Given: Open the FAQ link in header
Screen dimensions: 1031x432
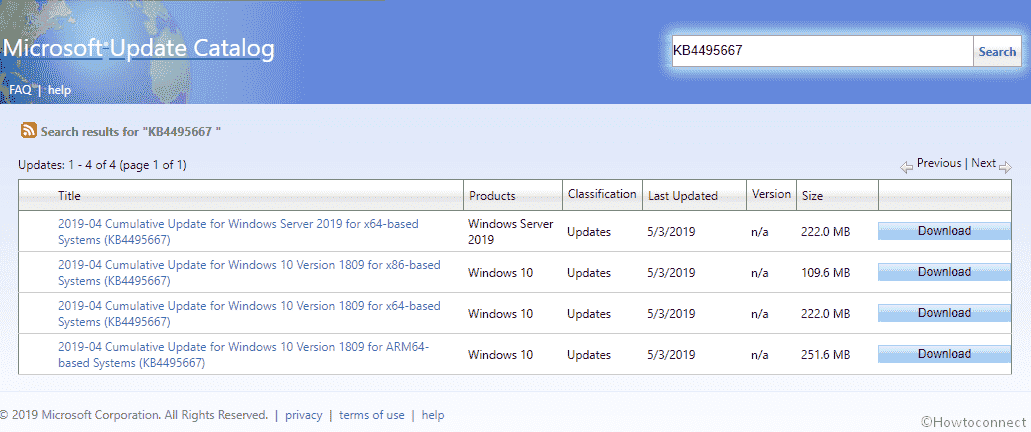Looking at the screenshot, I should pyautogui.click(x=20, y=90).
